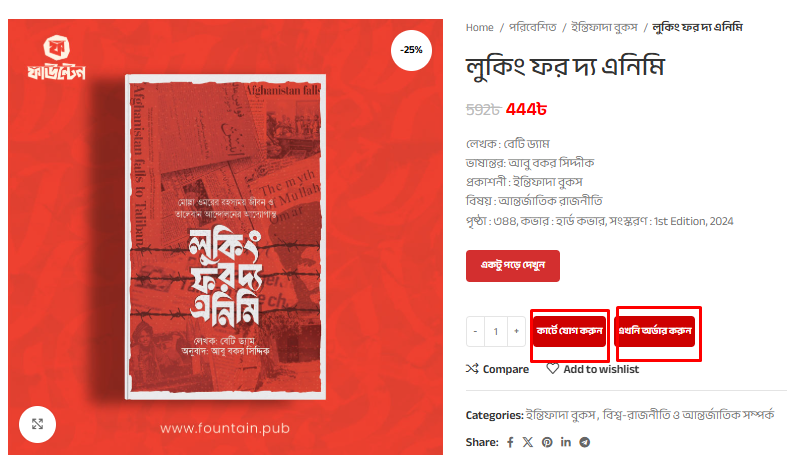Decrease quantity with the minus button
Screen dimensions: 787x462
click(475, 331)
